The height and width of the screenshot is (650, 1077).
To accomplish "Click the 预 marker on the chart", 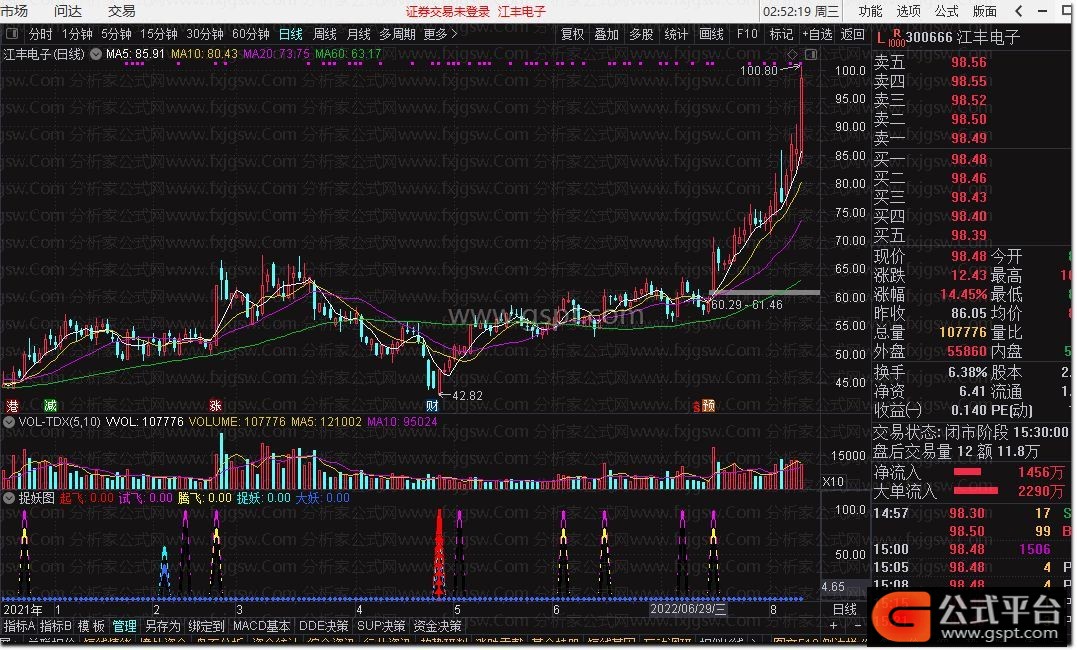I will click(709, 406).
